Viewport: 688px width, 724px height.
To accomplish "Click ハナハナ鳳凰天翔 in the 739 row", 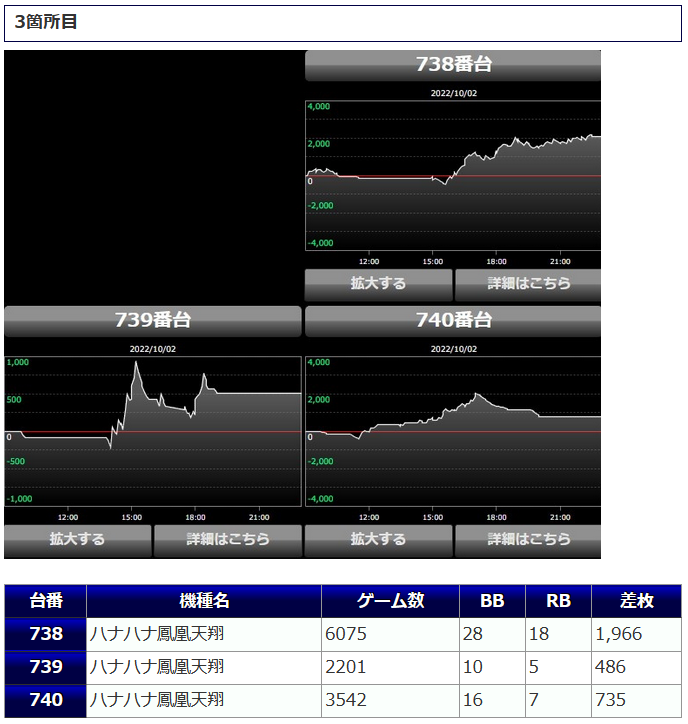I will [157, 668].
